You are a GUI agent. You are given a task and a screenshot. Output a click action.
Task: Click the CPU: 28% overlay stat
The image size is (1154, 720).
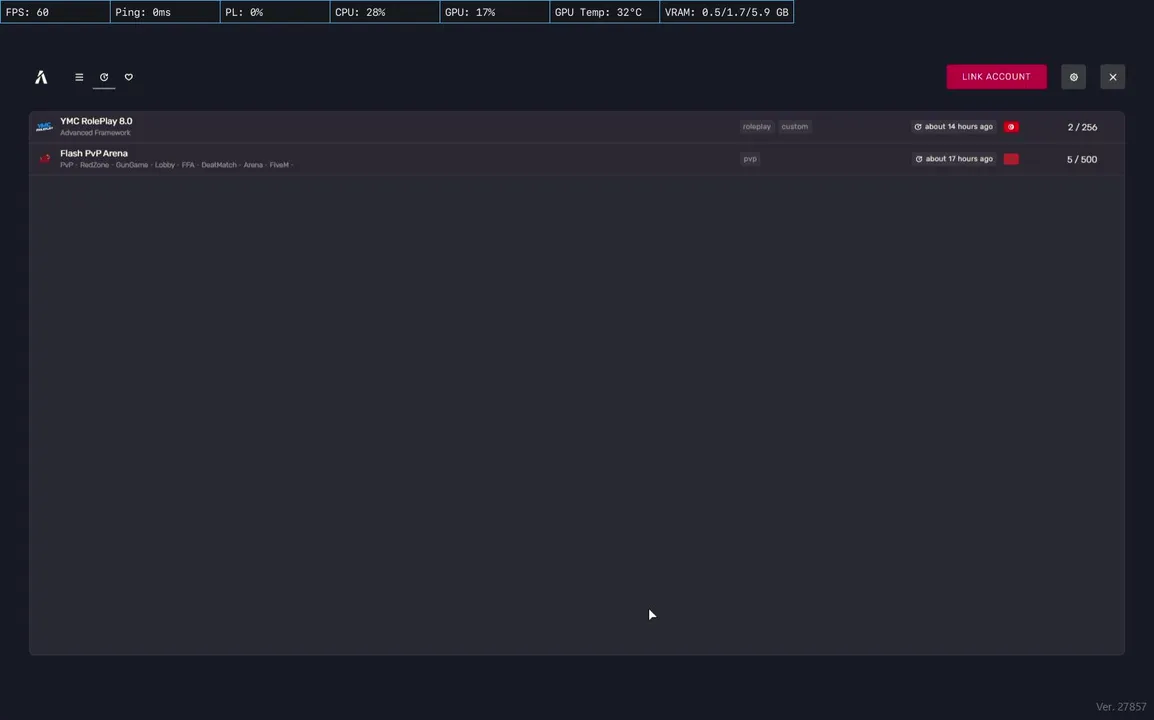(x=385, y=12)
